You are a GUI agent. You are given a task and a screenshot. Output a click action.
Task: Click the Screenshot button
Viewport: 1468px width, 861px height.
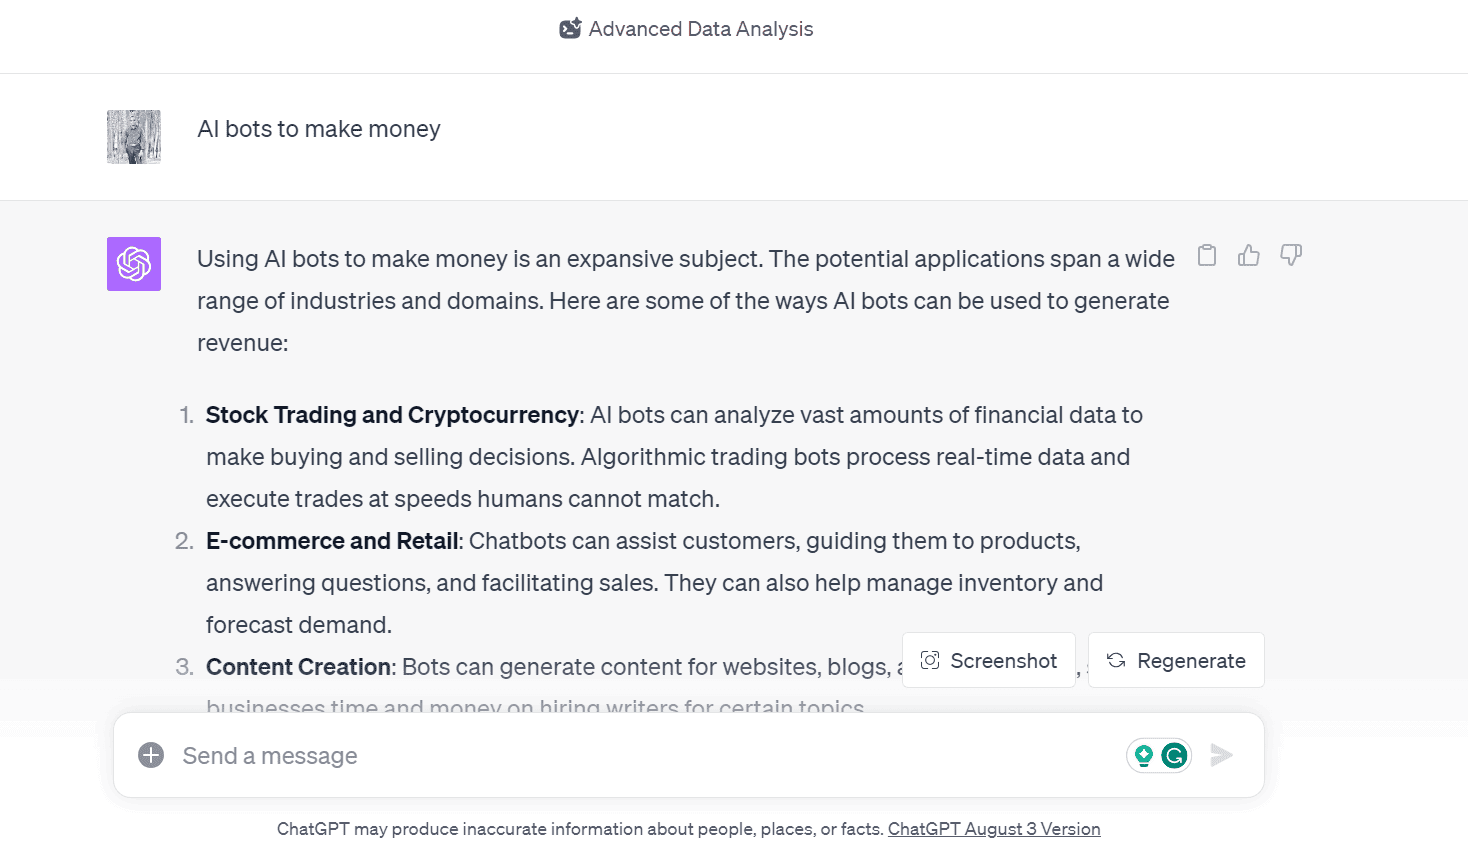988,660
